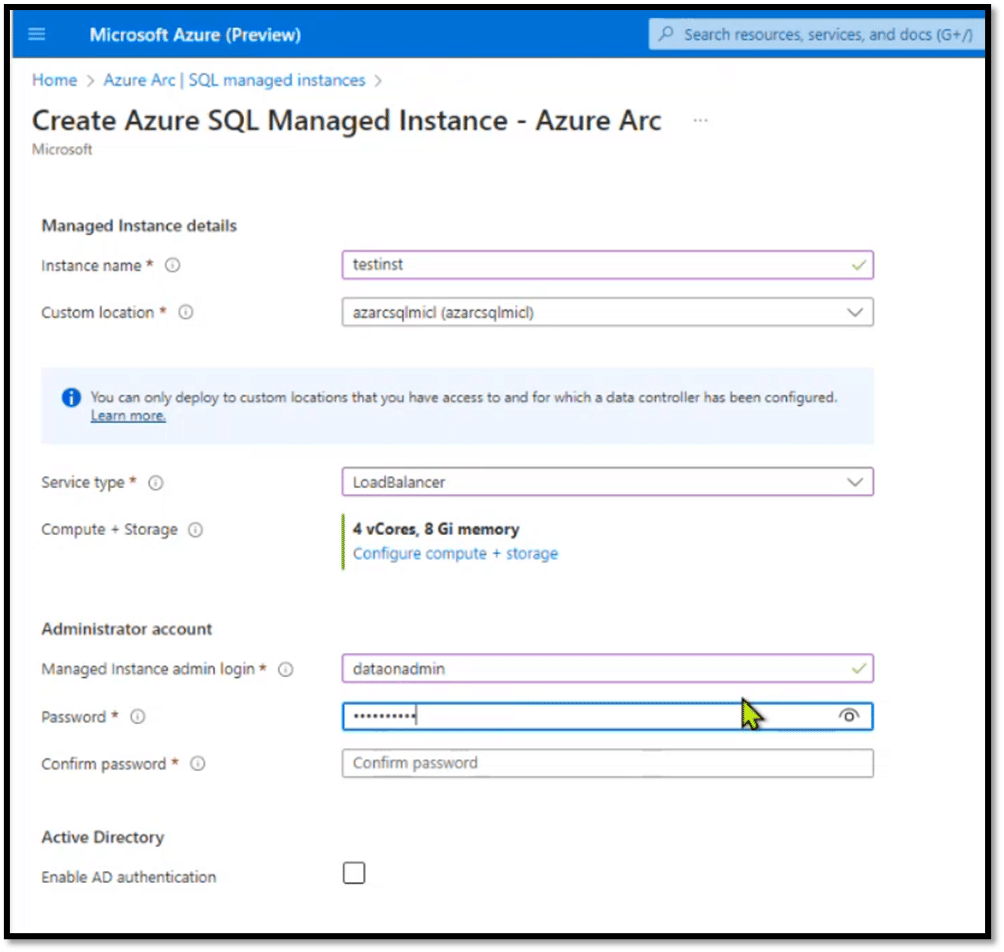Open Azure Arc | SQL managed instances breadcrumb
This screenshot has width=1004, height=952.
click(234, 80)
